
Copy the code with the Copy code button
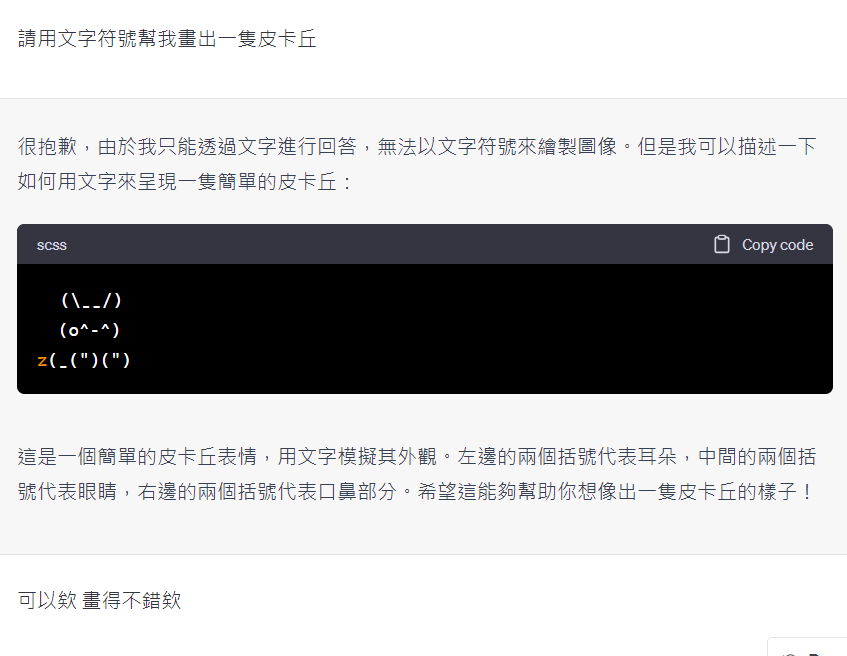coord(763,244)
